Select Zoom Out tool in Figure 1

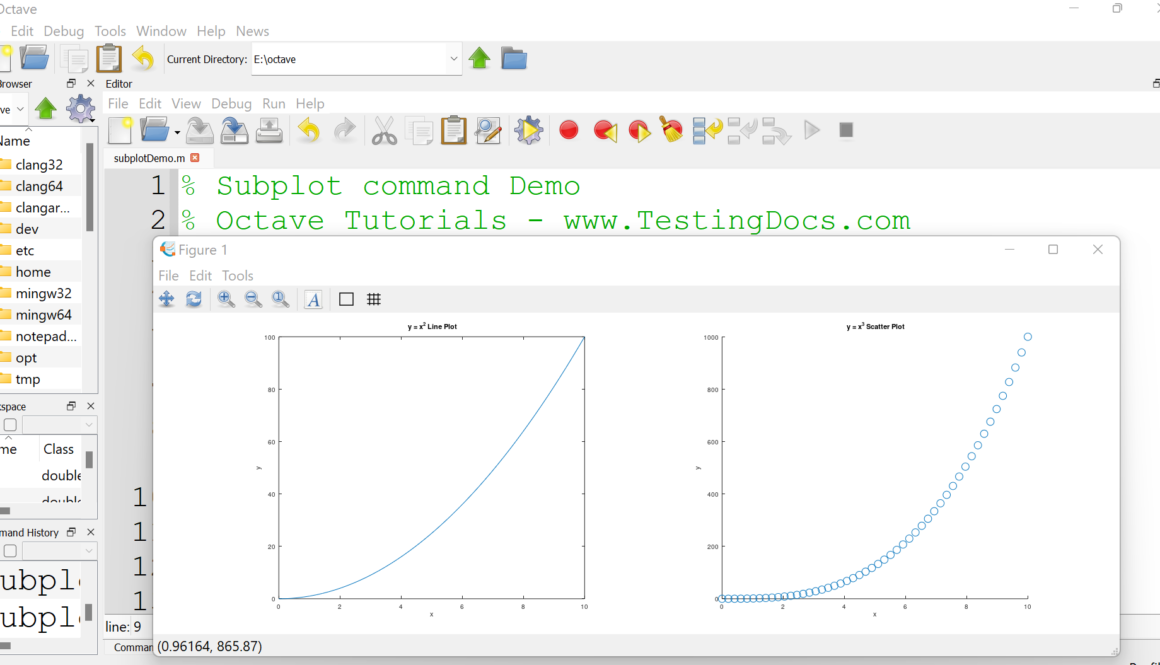pyautogui.click(x=253, y=299)
